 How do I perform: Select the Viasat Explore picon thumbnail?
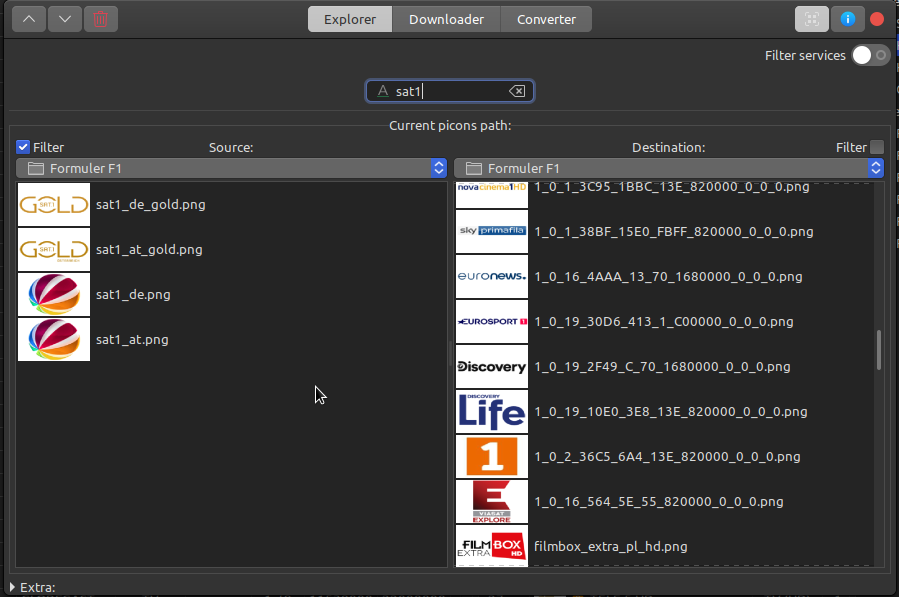[492, 501]
